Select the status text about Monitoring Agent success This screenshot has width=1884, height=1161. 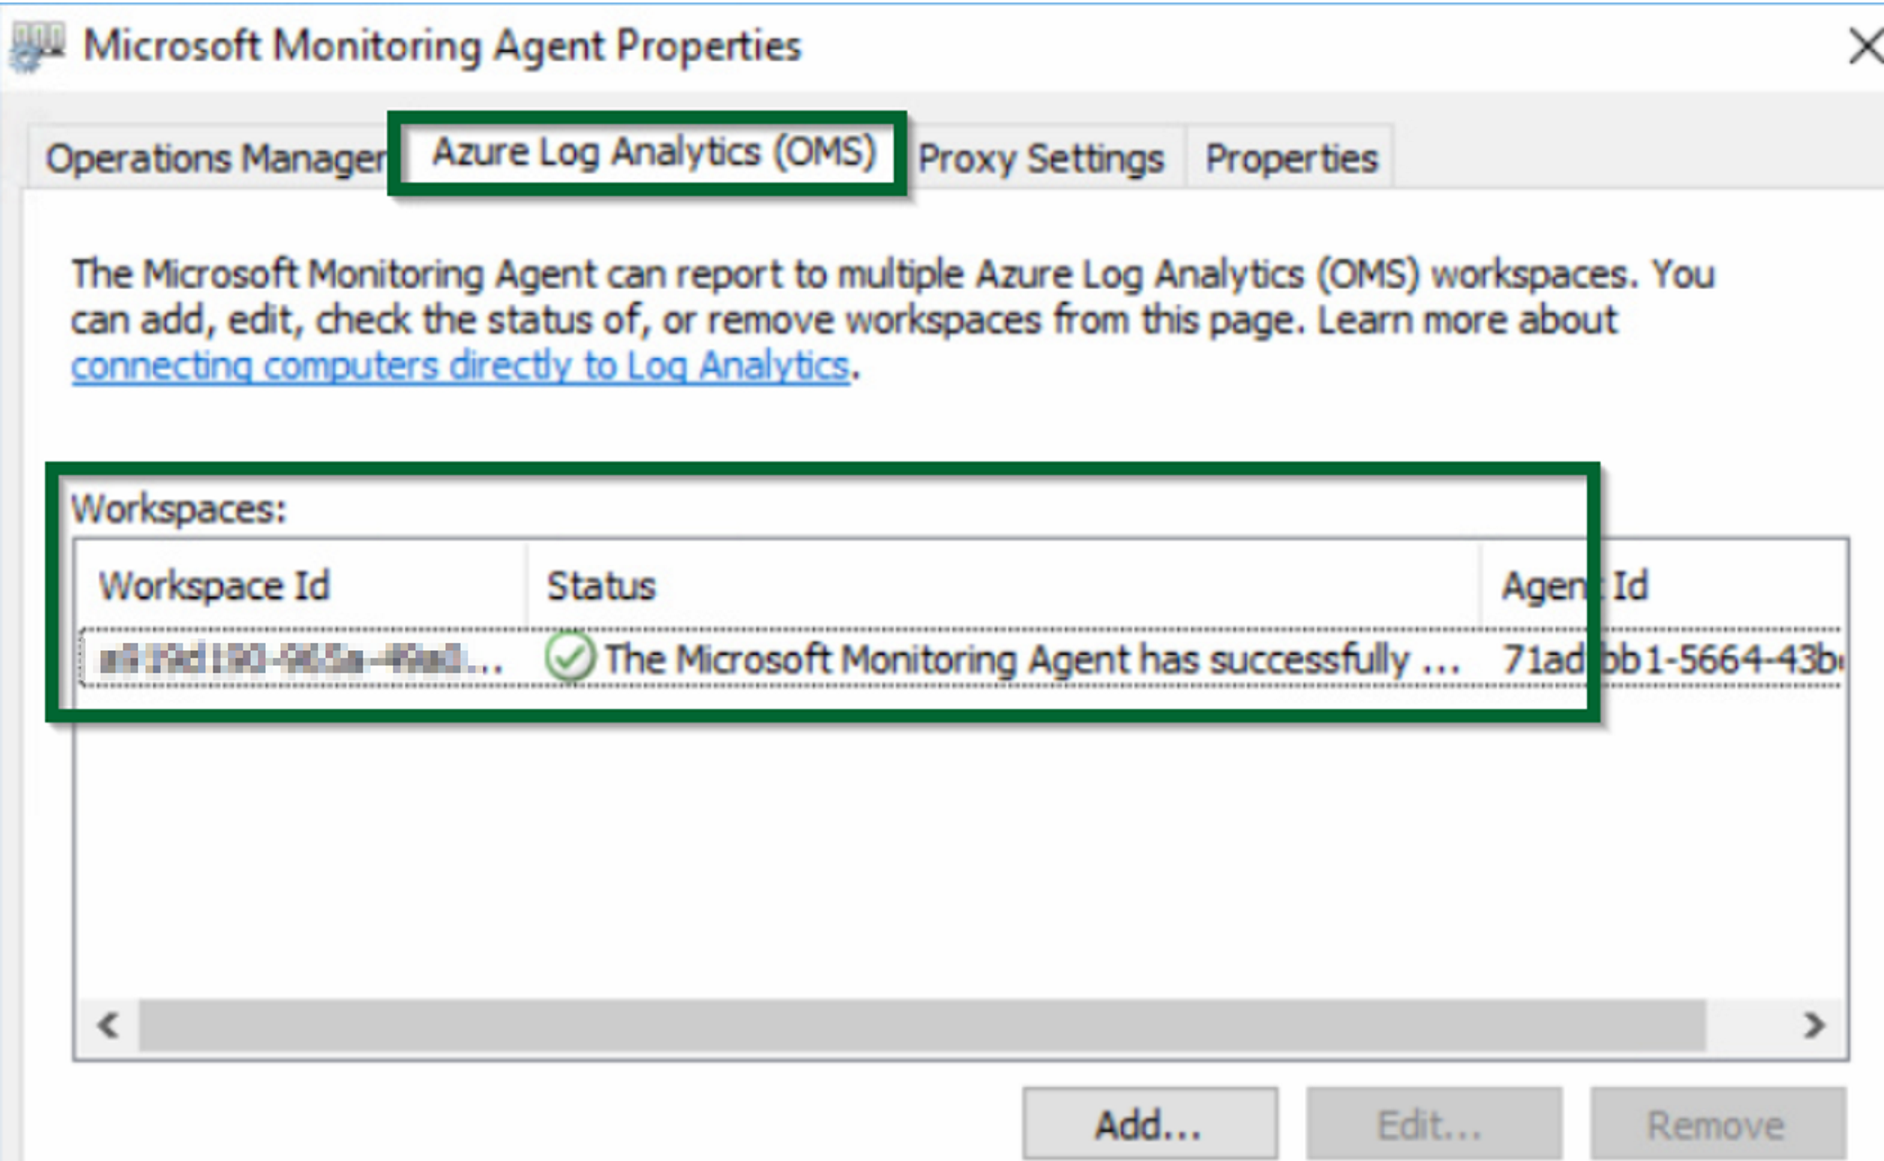pos(1032,659)
